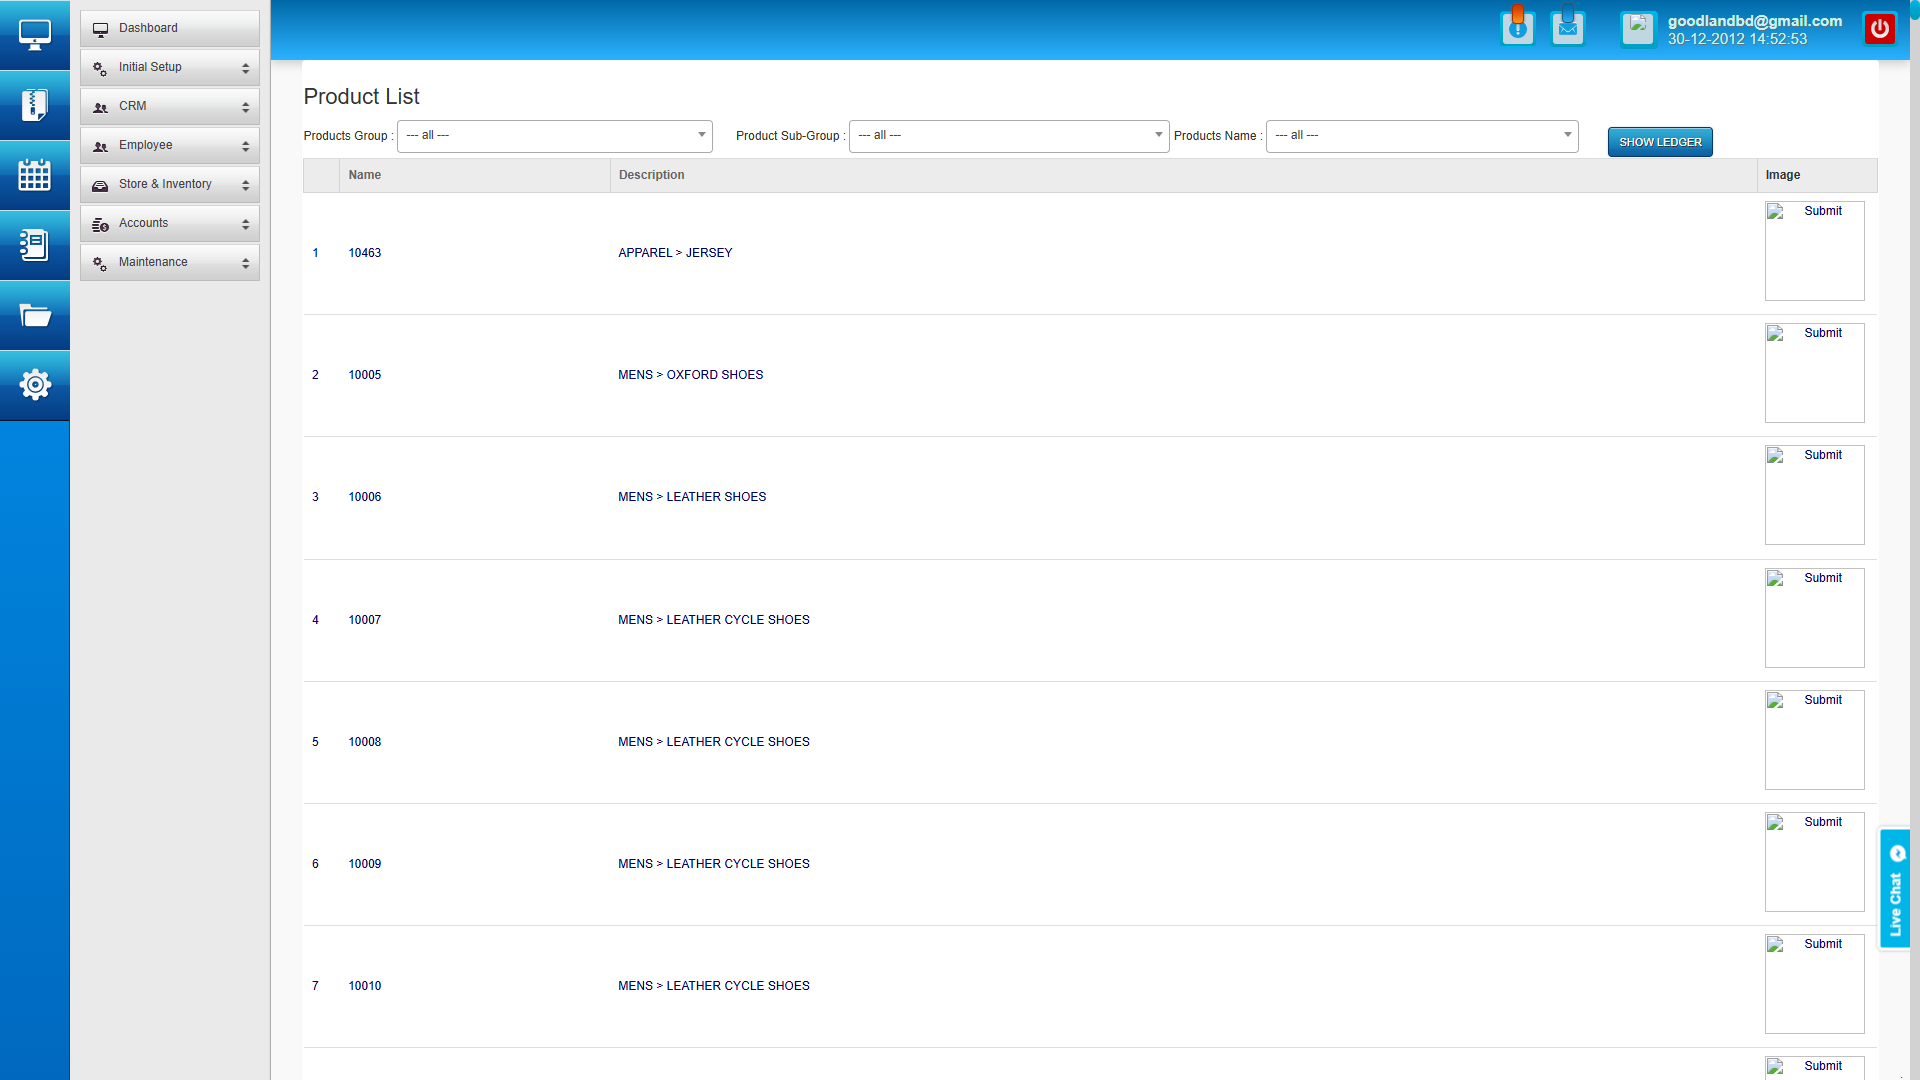Expand the Store & Inventory menu
This screenshot has width=1920, height=1080.
(x=169, y=184)
